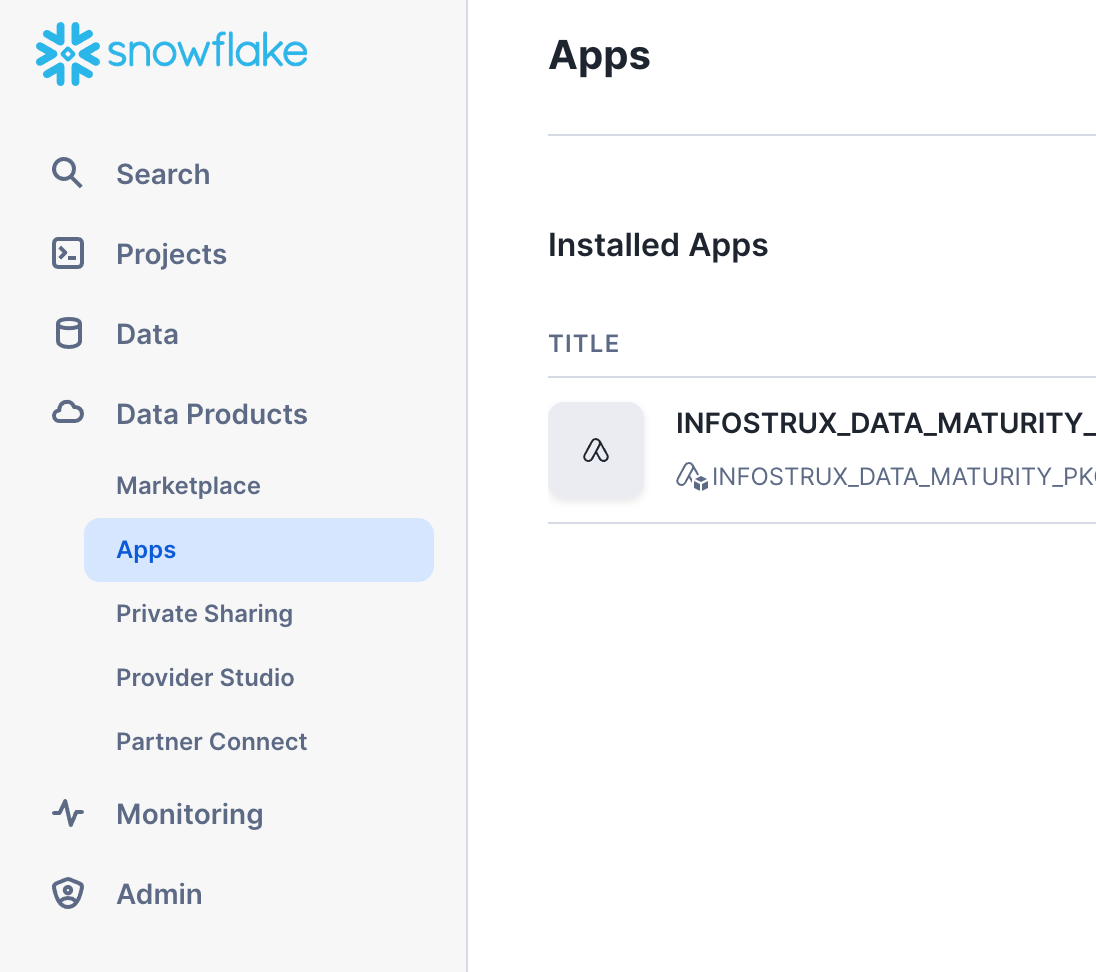Go to Partner Connect
The height and width of the screenshot is (972, 1096).
pyautogui.click(x=211, y=741)
